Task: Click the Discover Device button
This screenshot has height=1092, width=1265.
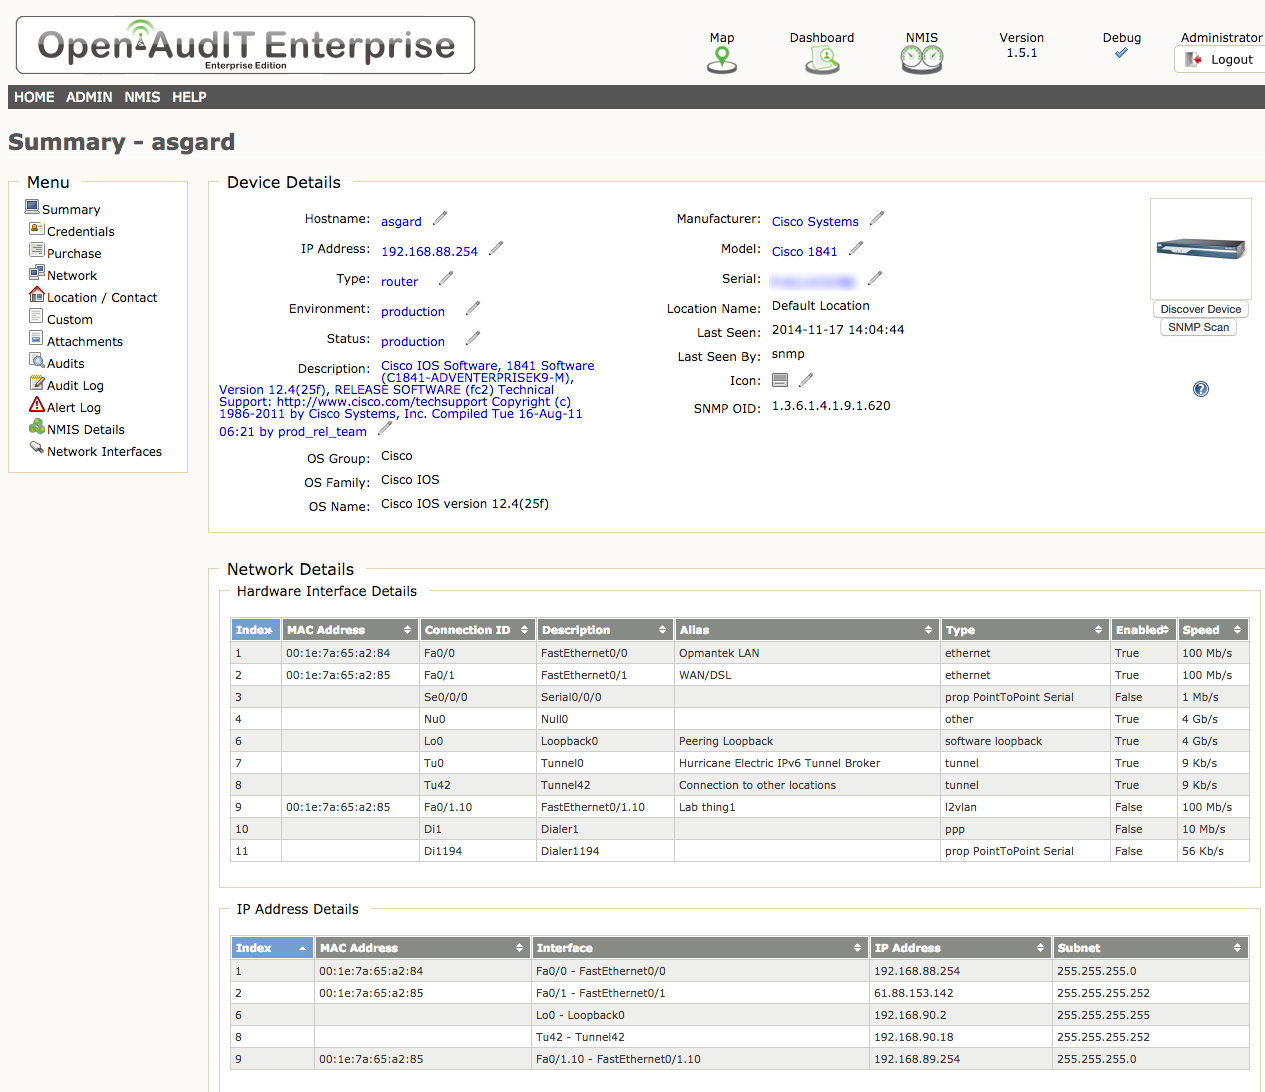Action: pos(1200,309)
